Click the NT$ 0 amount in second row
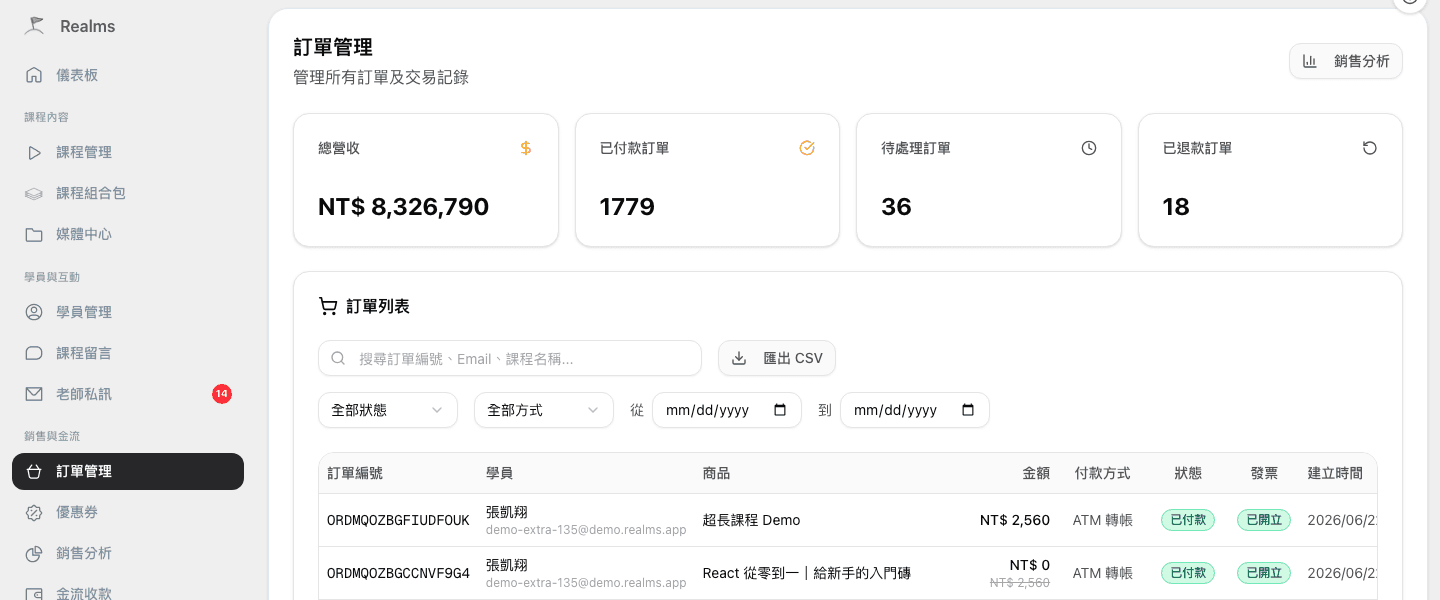This screenshot has width=1440, height=600. [1030, 565]
